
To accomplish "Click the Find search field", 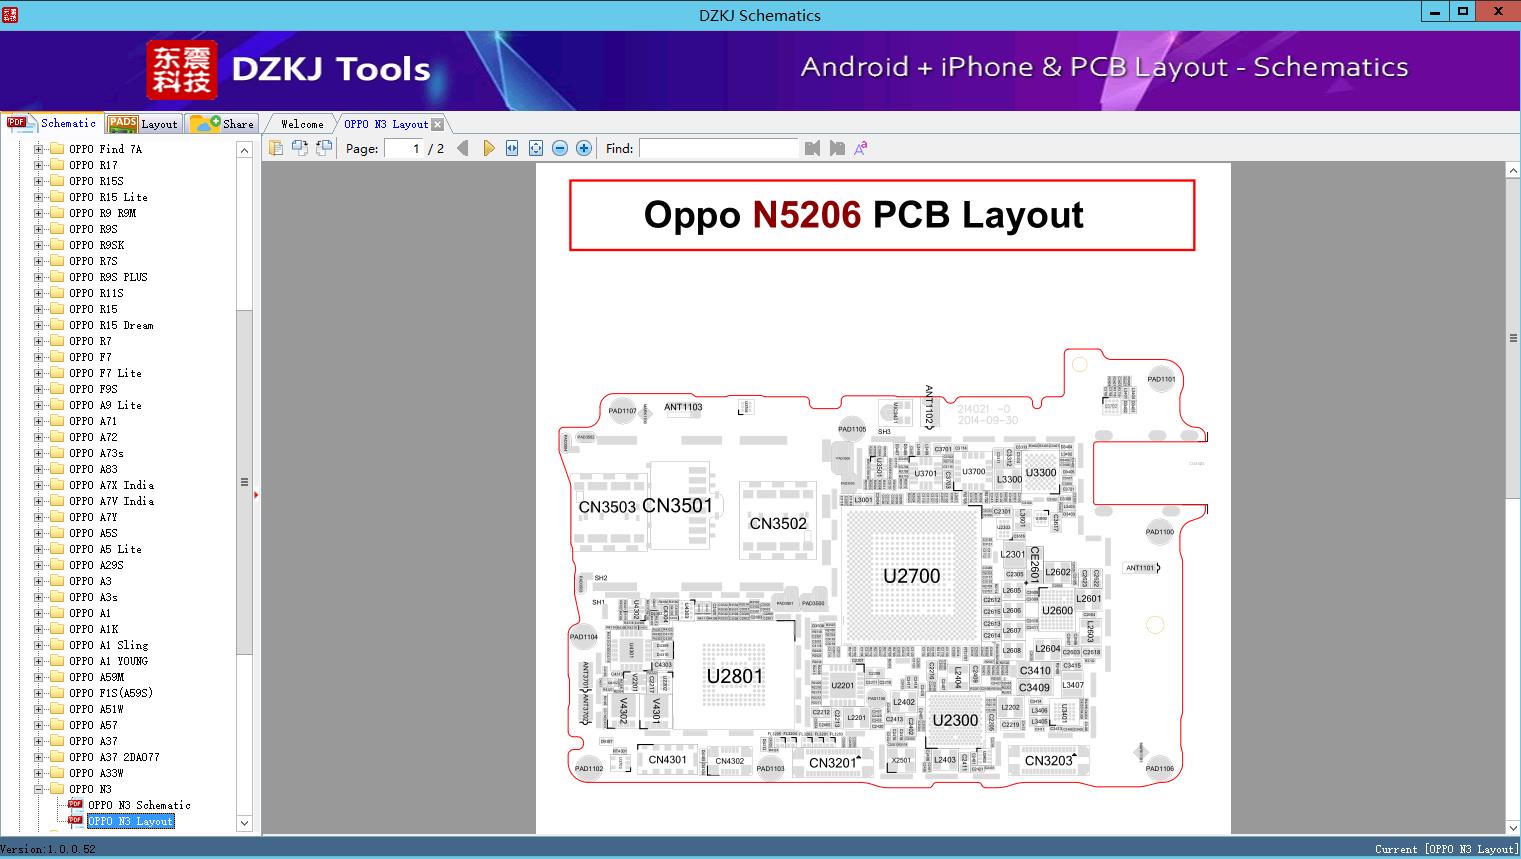I will pyautogui.click(x=719, y=148).
